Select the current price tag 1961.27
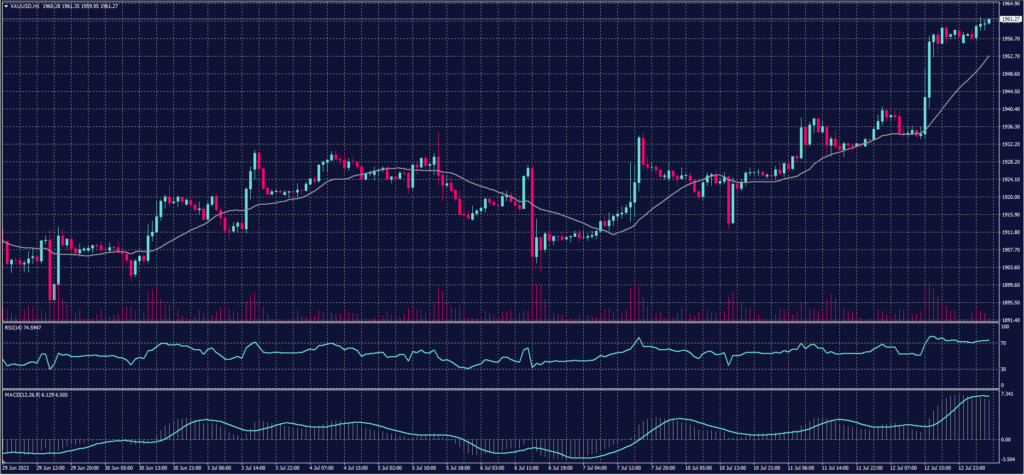Viewport: 1024px width, 475px height. [x=1009, y=18]
